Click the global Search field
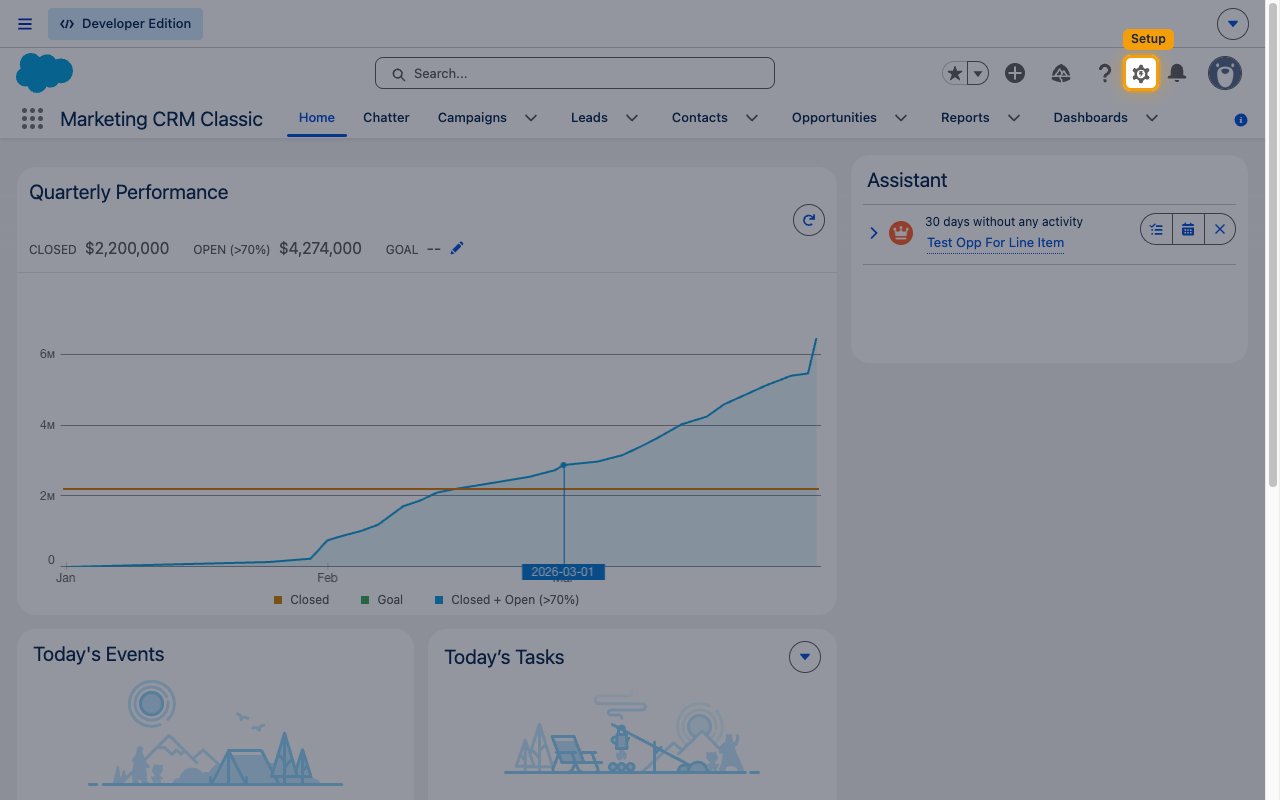Viewport: 1280px width, 800px height. 575,73
